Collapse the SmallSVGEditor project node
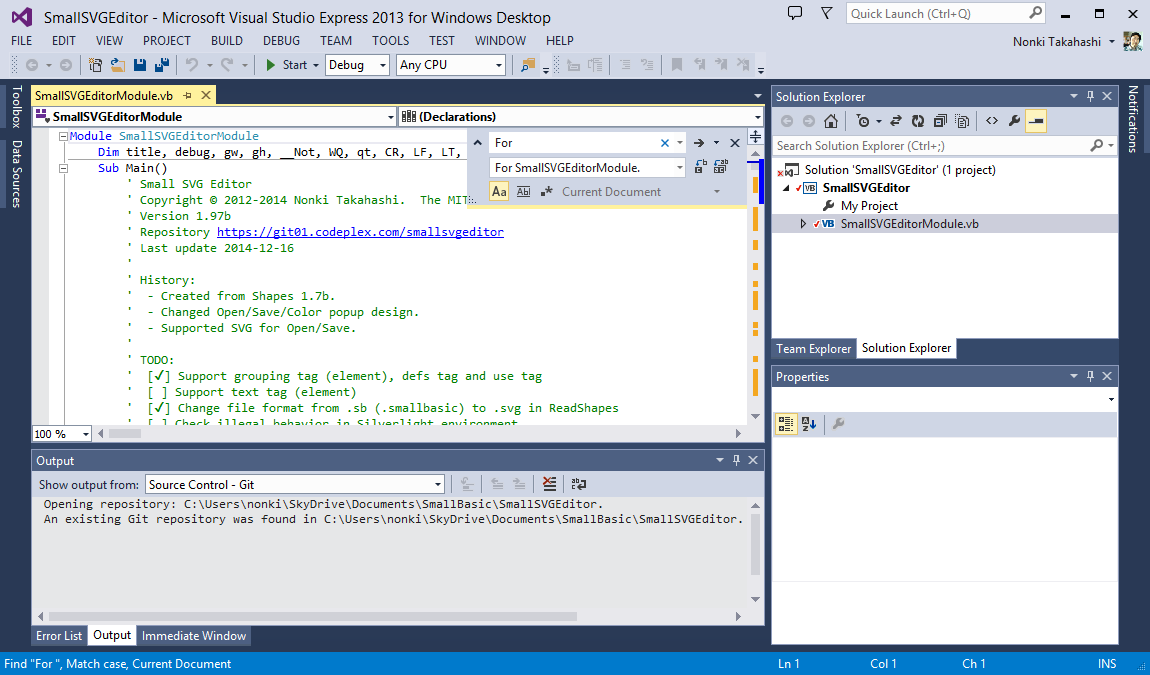The image size is (1150, 675). [788, 188]
